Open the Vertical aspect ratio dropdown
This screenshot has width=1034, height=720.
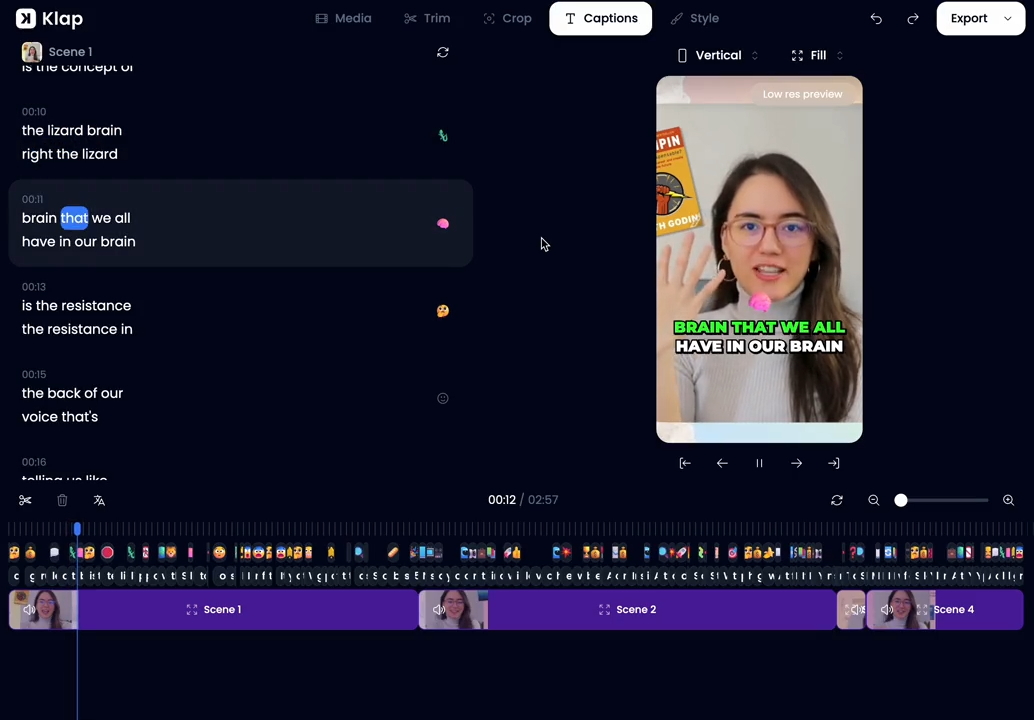[x=718, y=56]
